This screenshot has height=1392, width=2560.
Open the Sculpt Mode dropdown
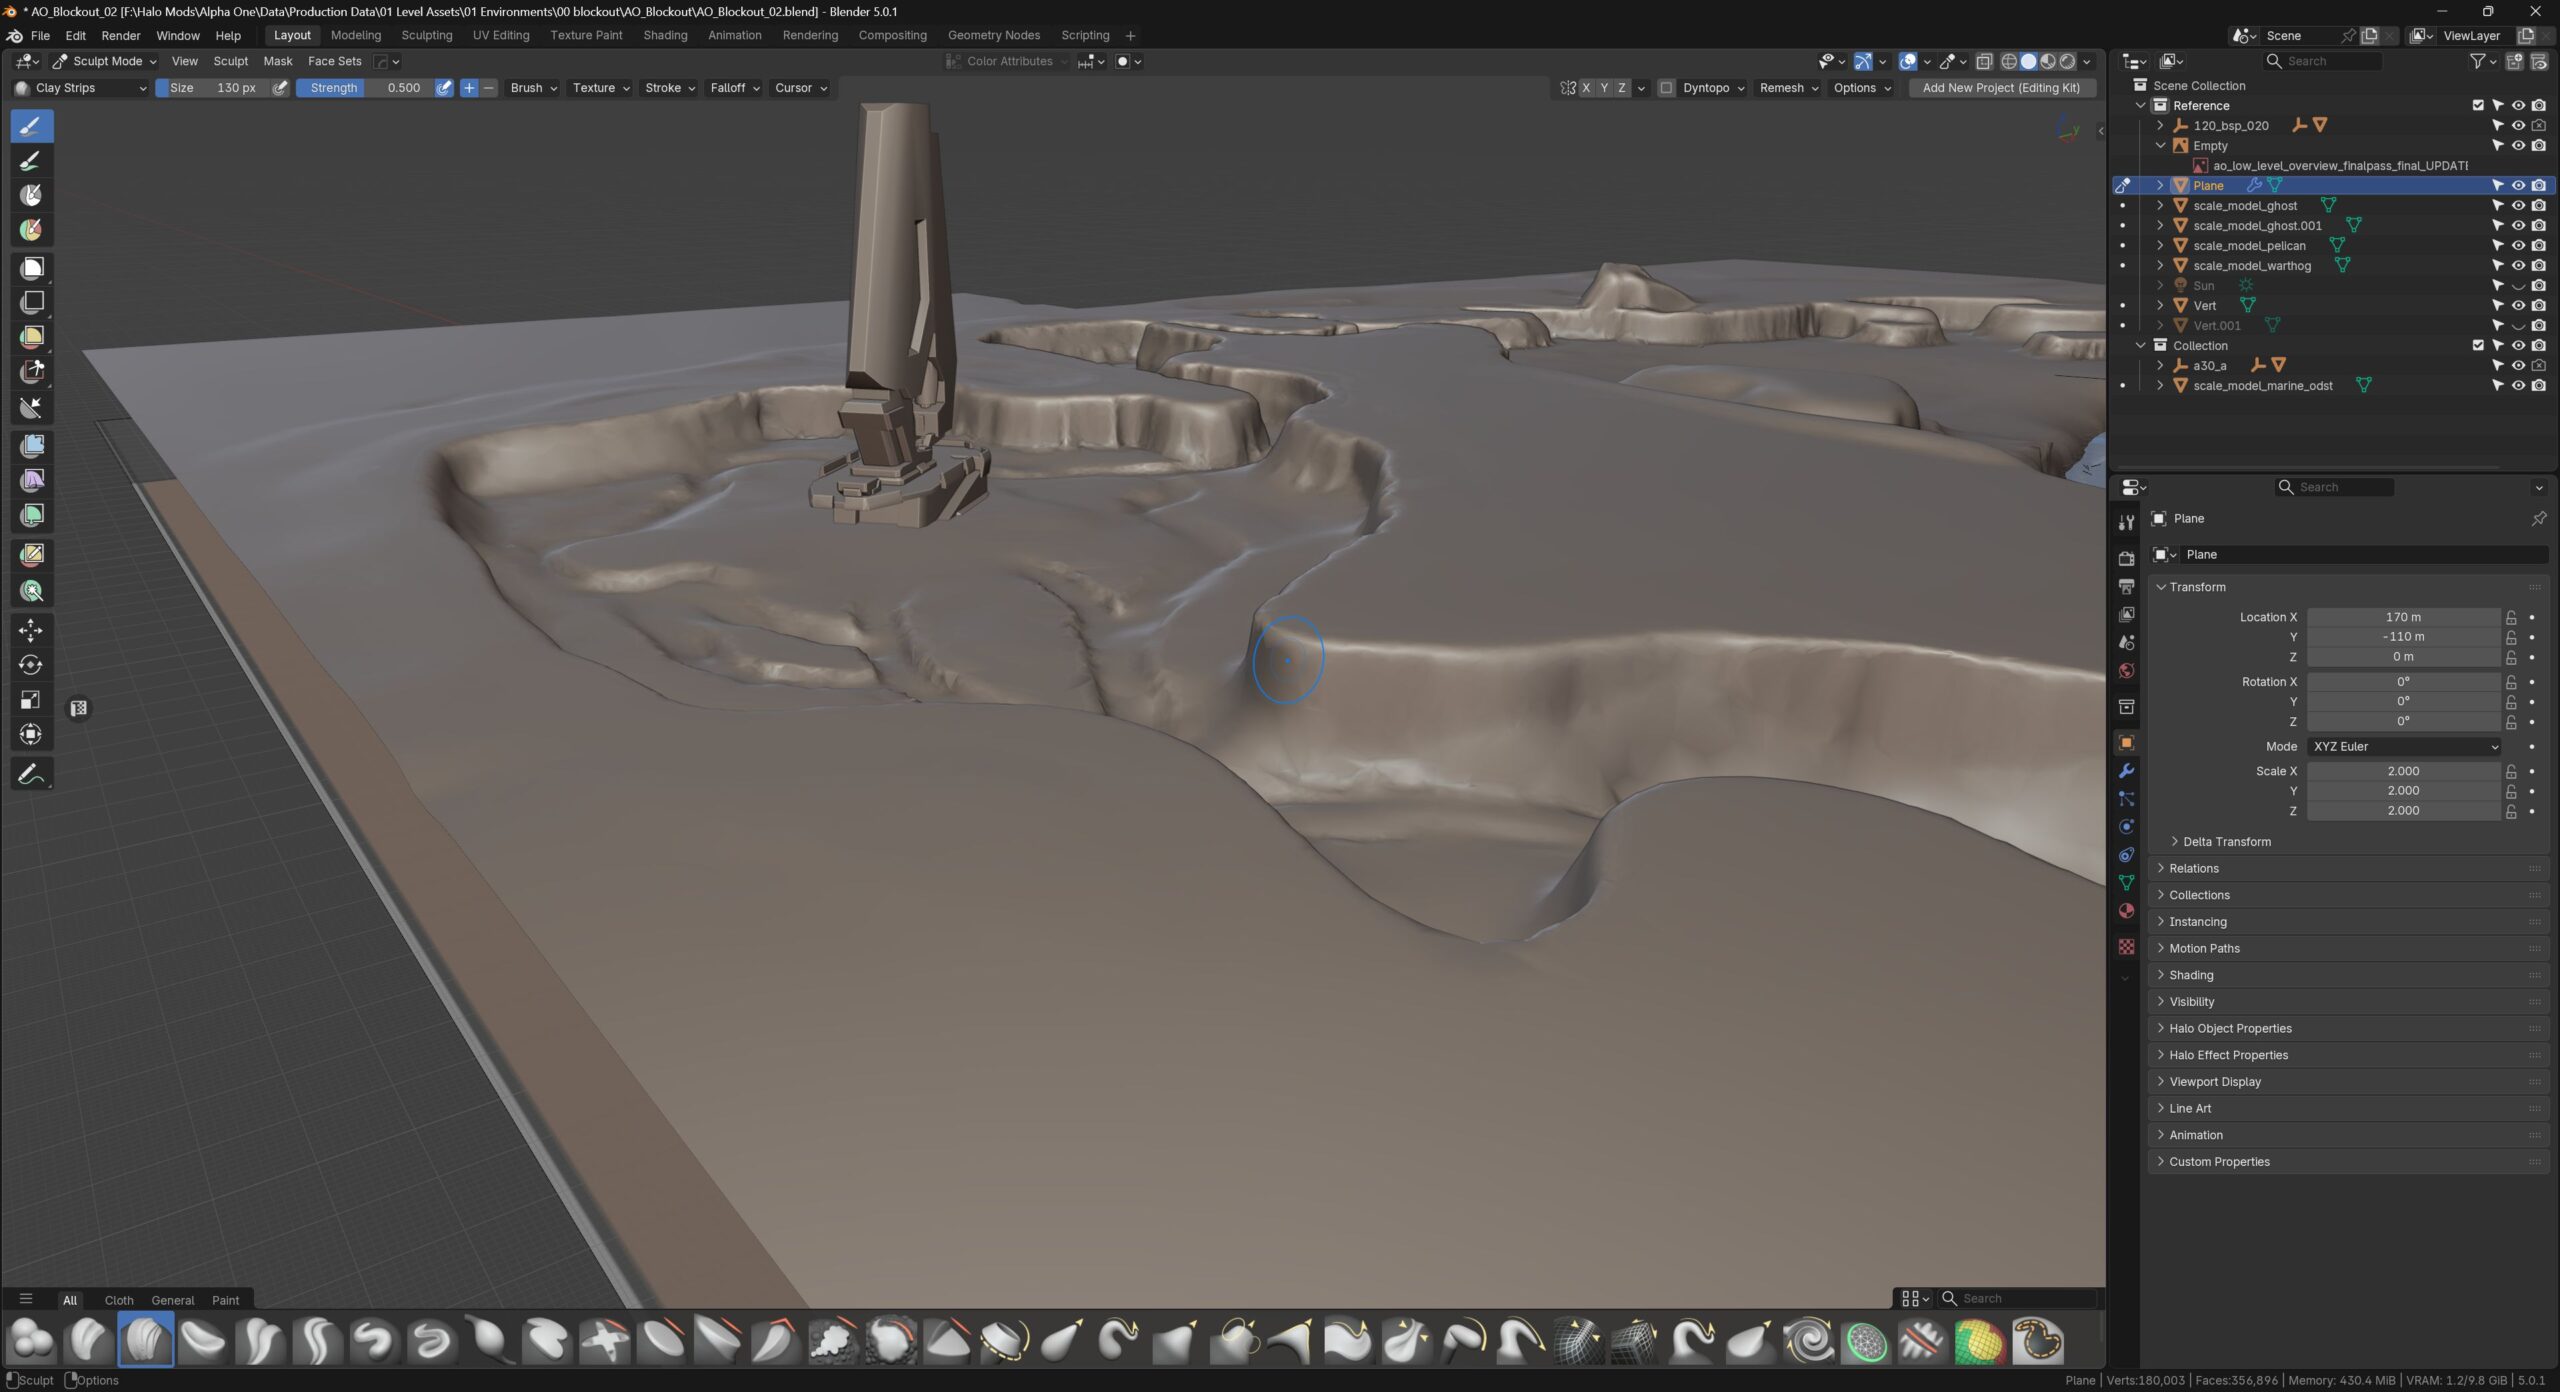click(x=106, y=61)
